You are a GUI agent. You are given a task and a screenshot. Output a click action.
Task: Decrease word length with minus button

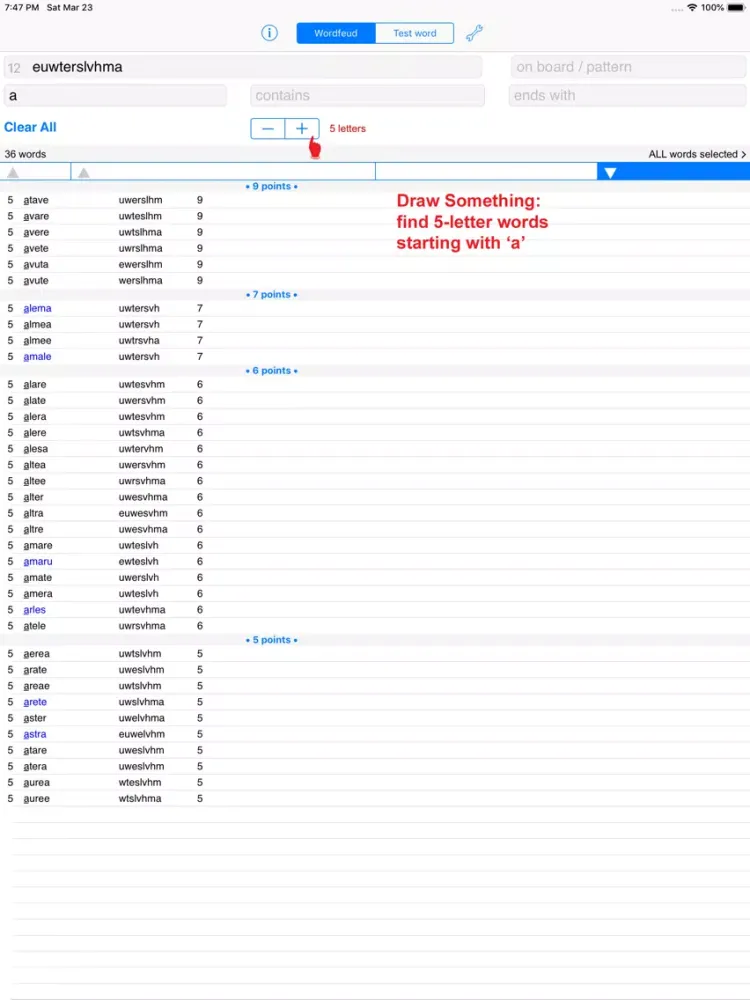pos(268,128)
